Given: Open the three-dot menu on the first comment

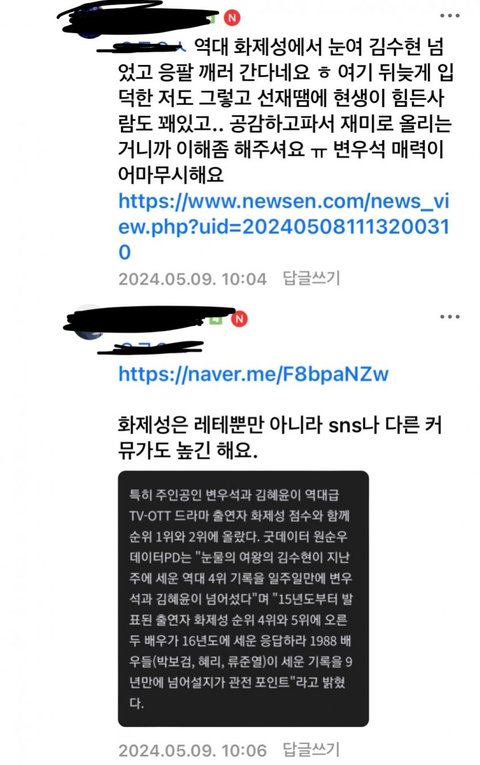Looking at the screenshot, I should (x=449, y=16).
